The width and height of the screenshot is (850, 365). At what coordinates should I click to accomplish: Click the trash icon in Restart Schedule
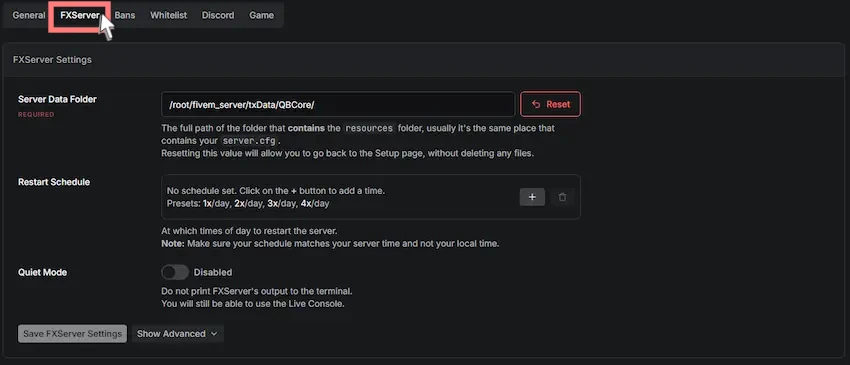pyautogui.click(x=562, y=197)
